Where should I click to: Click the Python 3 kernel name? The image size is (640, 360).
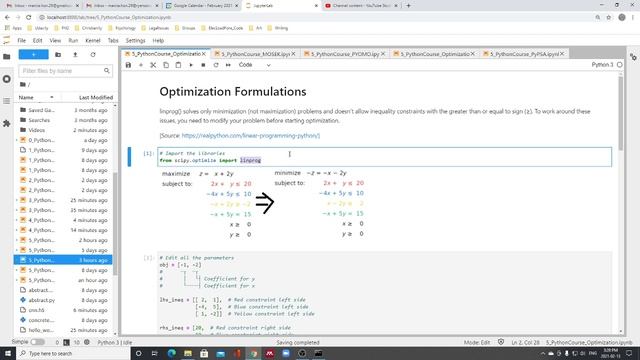click(x=602, y=64)
